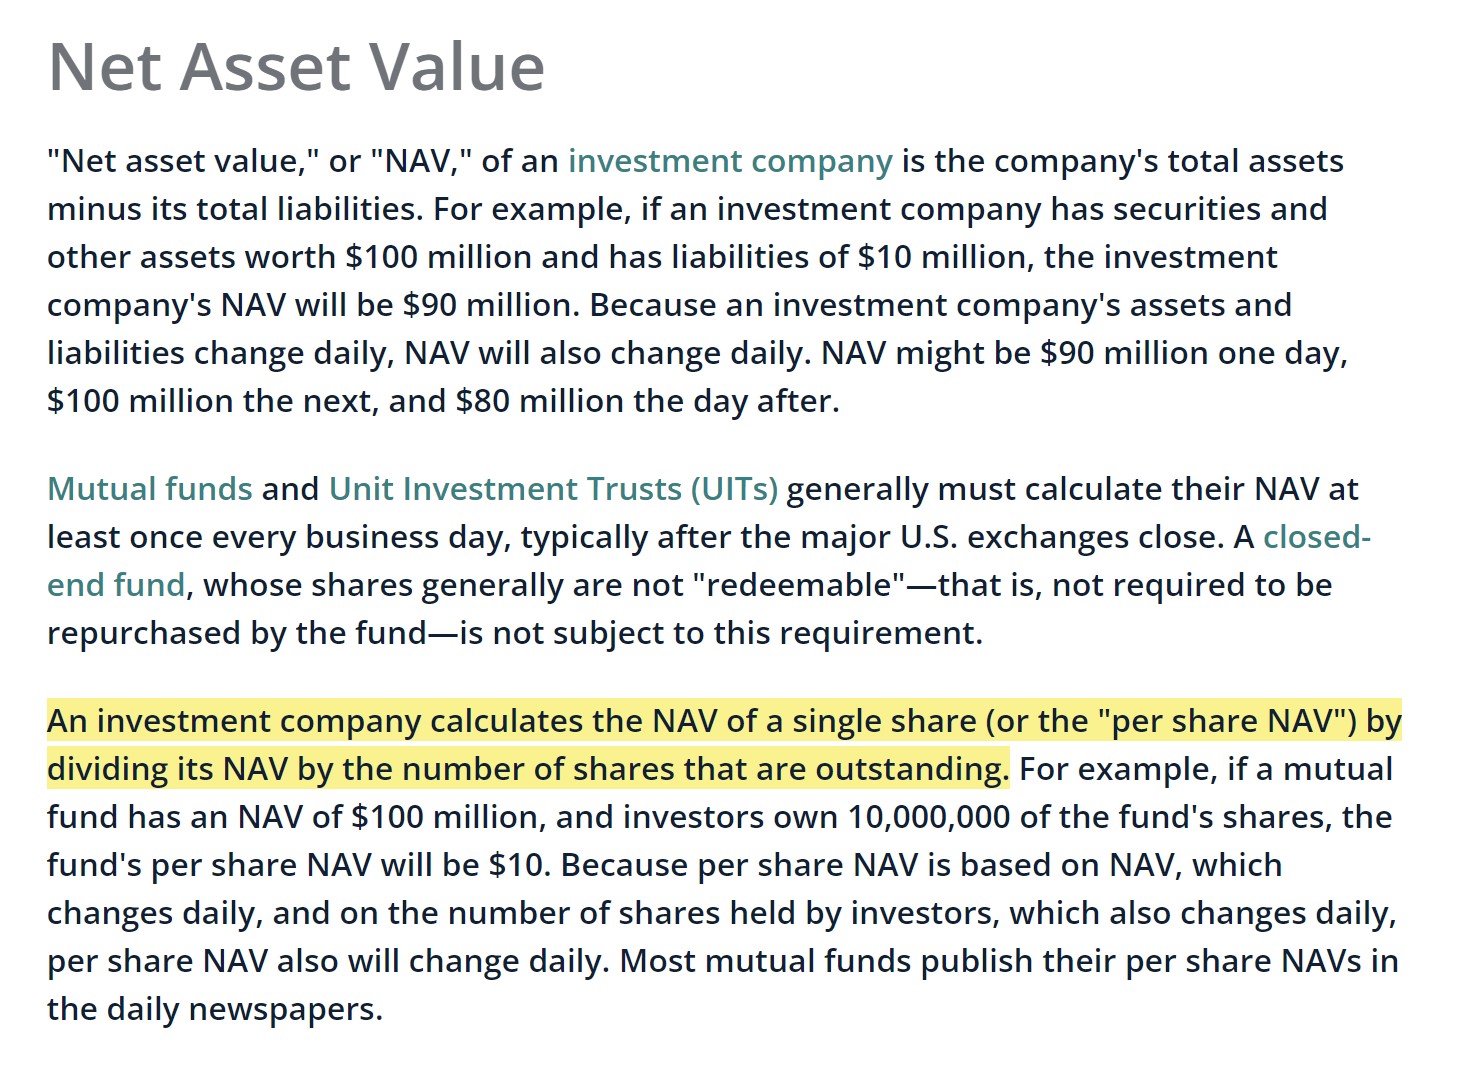
Task: Click the words 'minus its total liabilities.'
Action: (x=236, y=209)
